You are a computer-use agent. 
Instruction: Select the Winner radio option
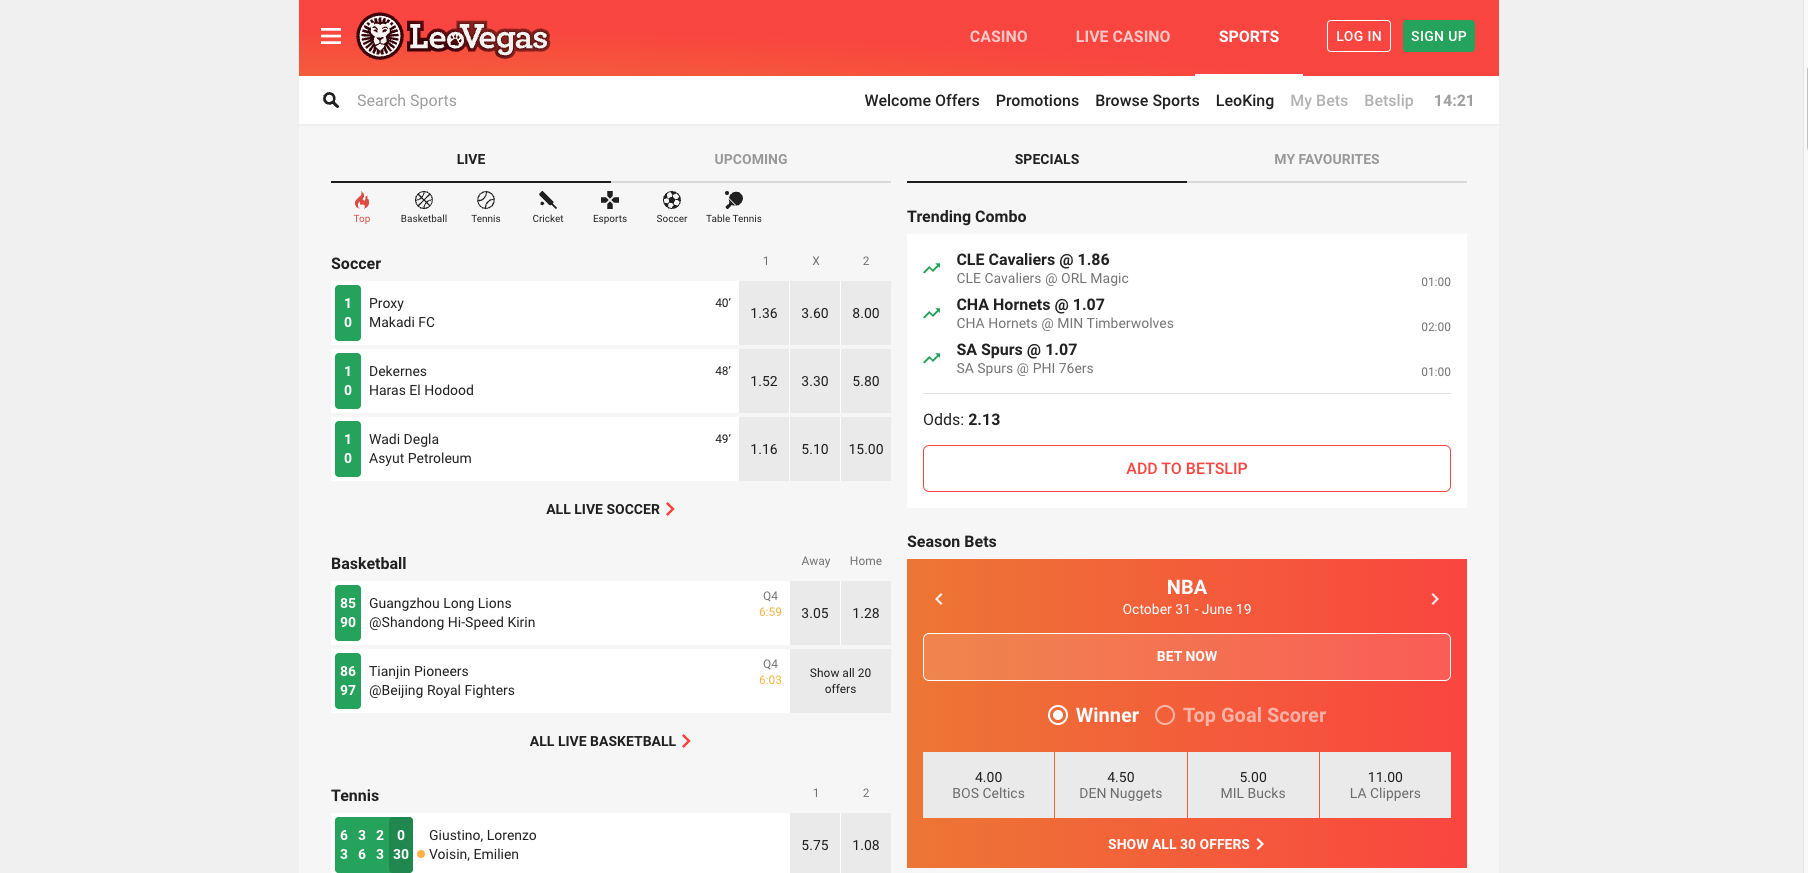click(1094, 715)
